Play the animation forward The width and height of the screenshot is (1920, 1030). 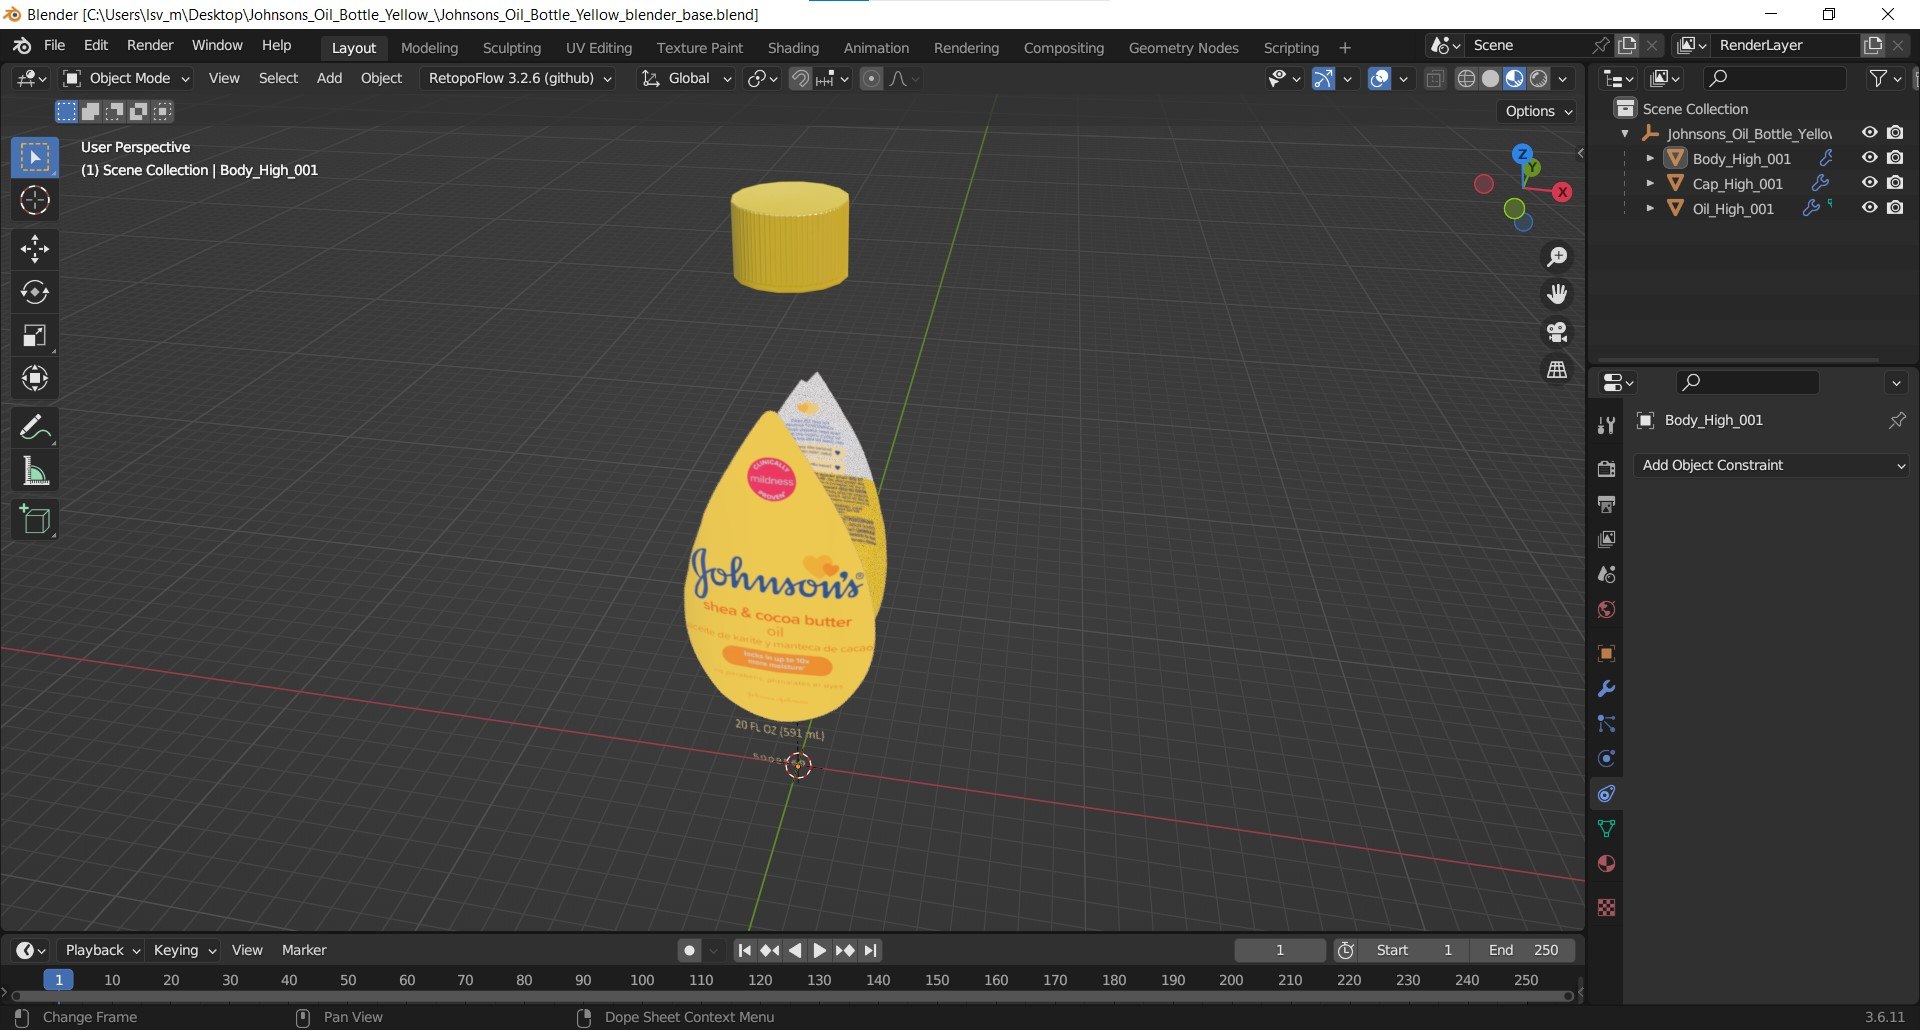pos(820,950)
